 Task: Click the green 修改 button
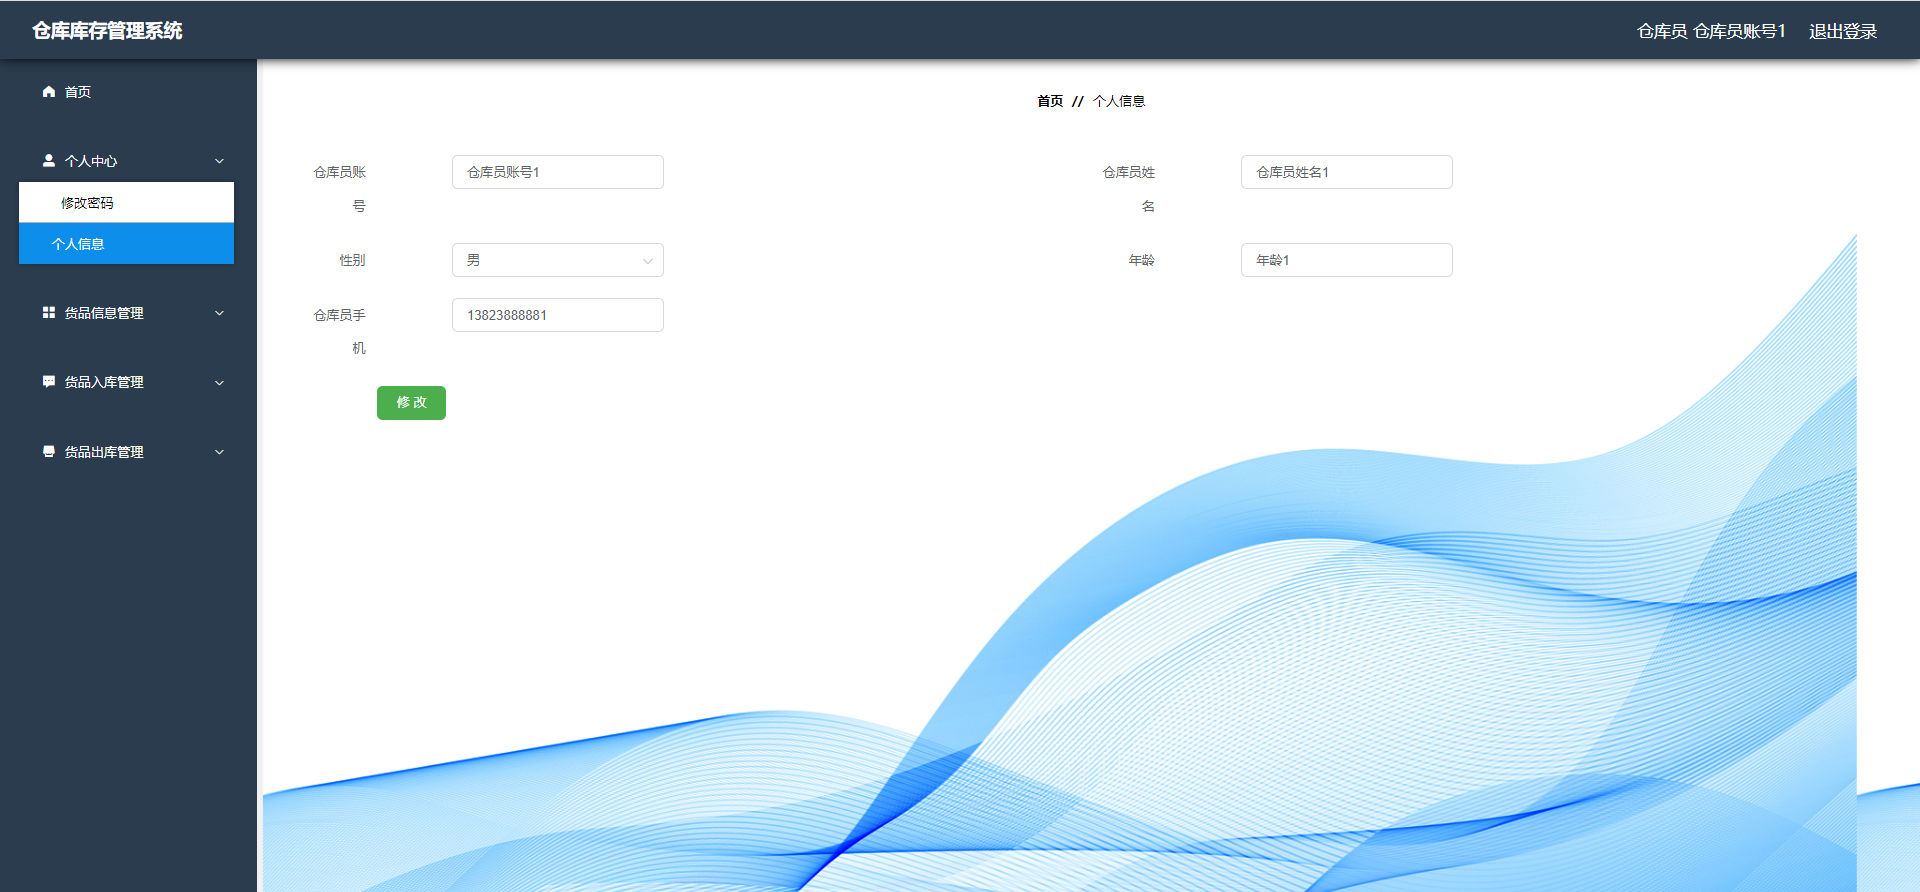[411, 403]
